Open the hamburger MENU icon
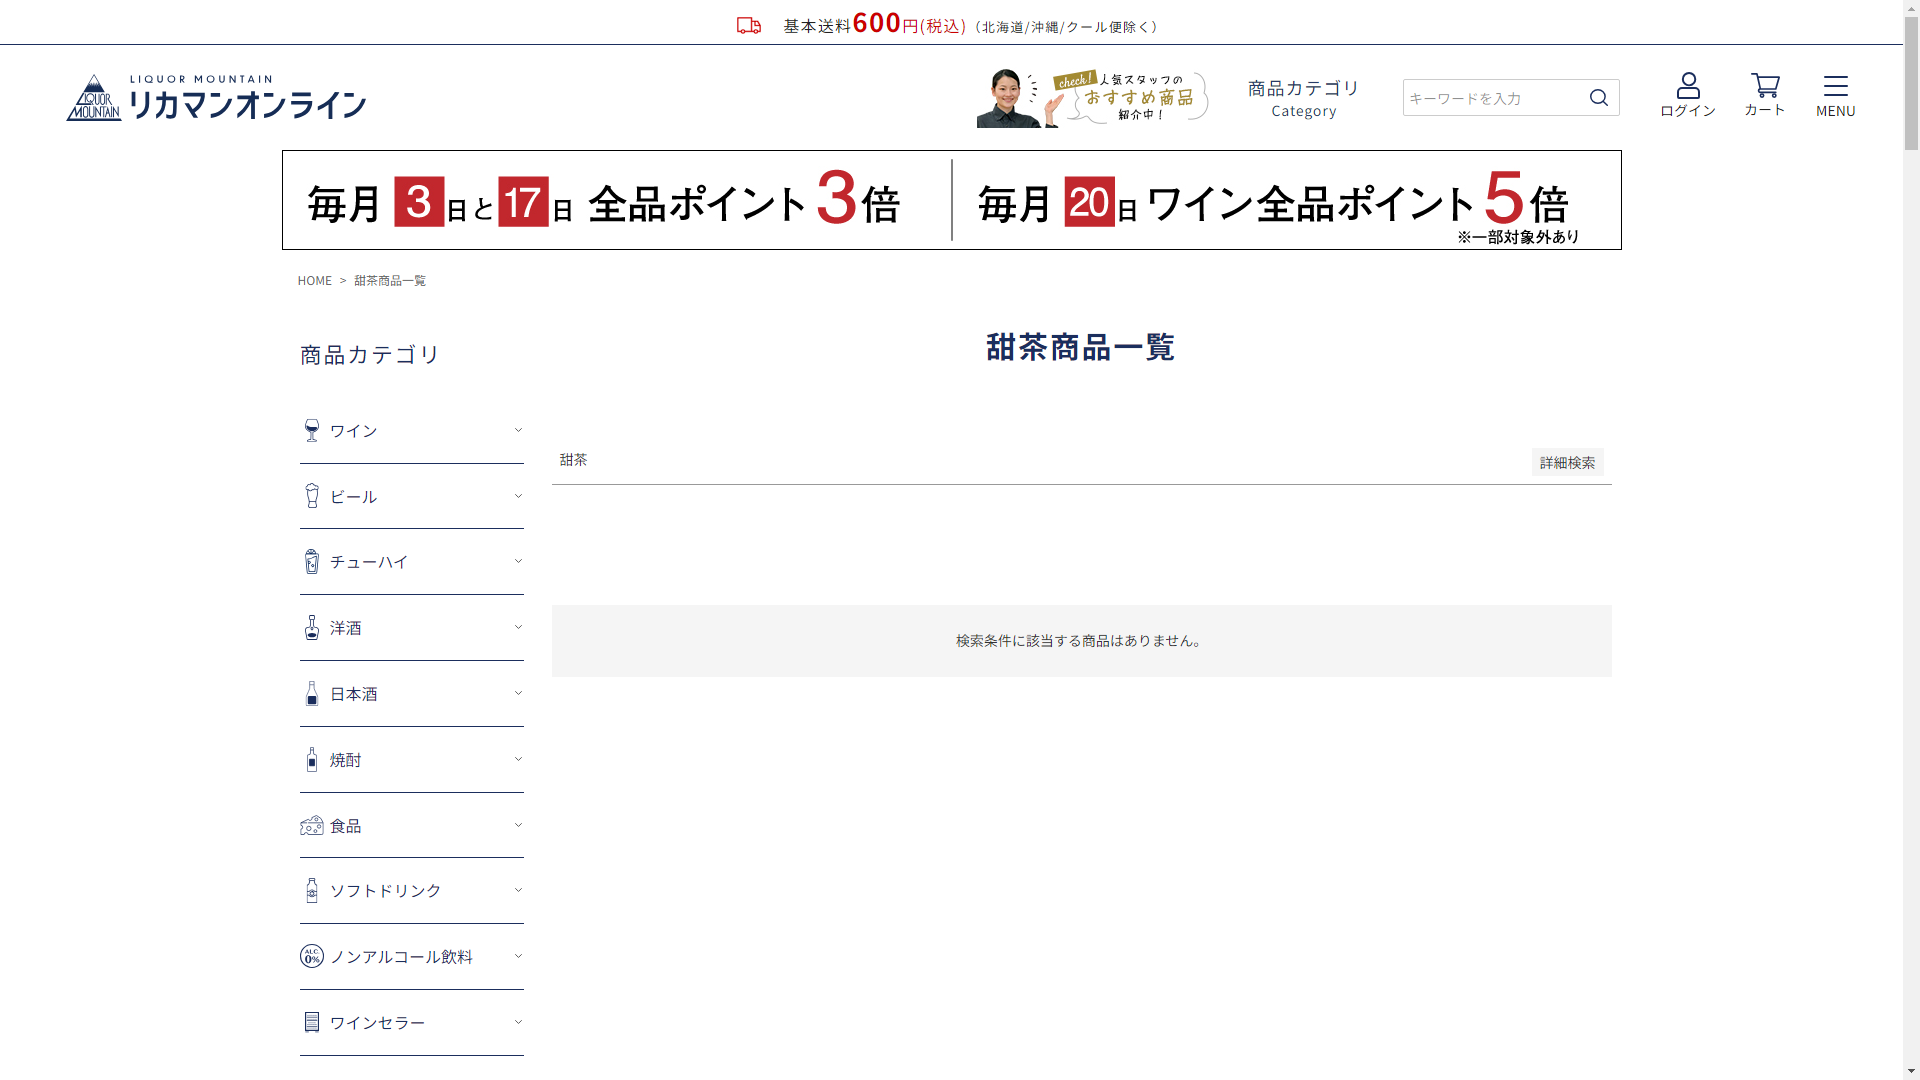The height and width of the screenshot is (1080, 1920). tap(1835, 86)
